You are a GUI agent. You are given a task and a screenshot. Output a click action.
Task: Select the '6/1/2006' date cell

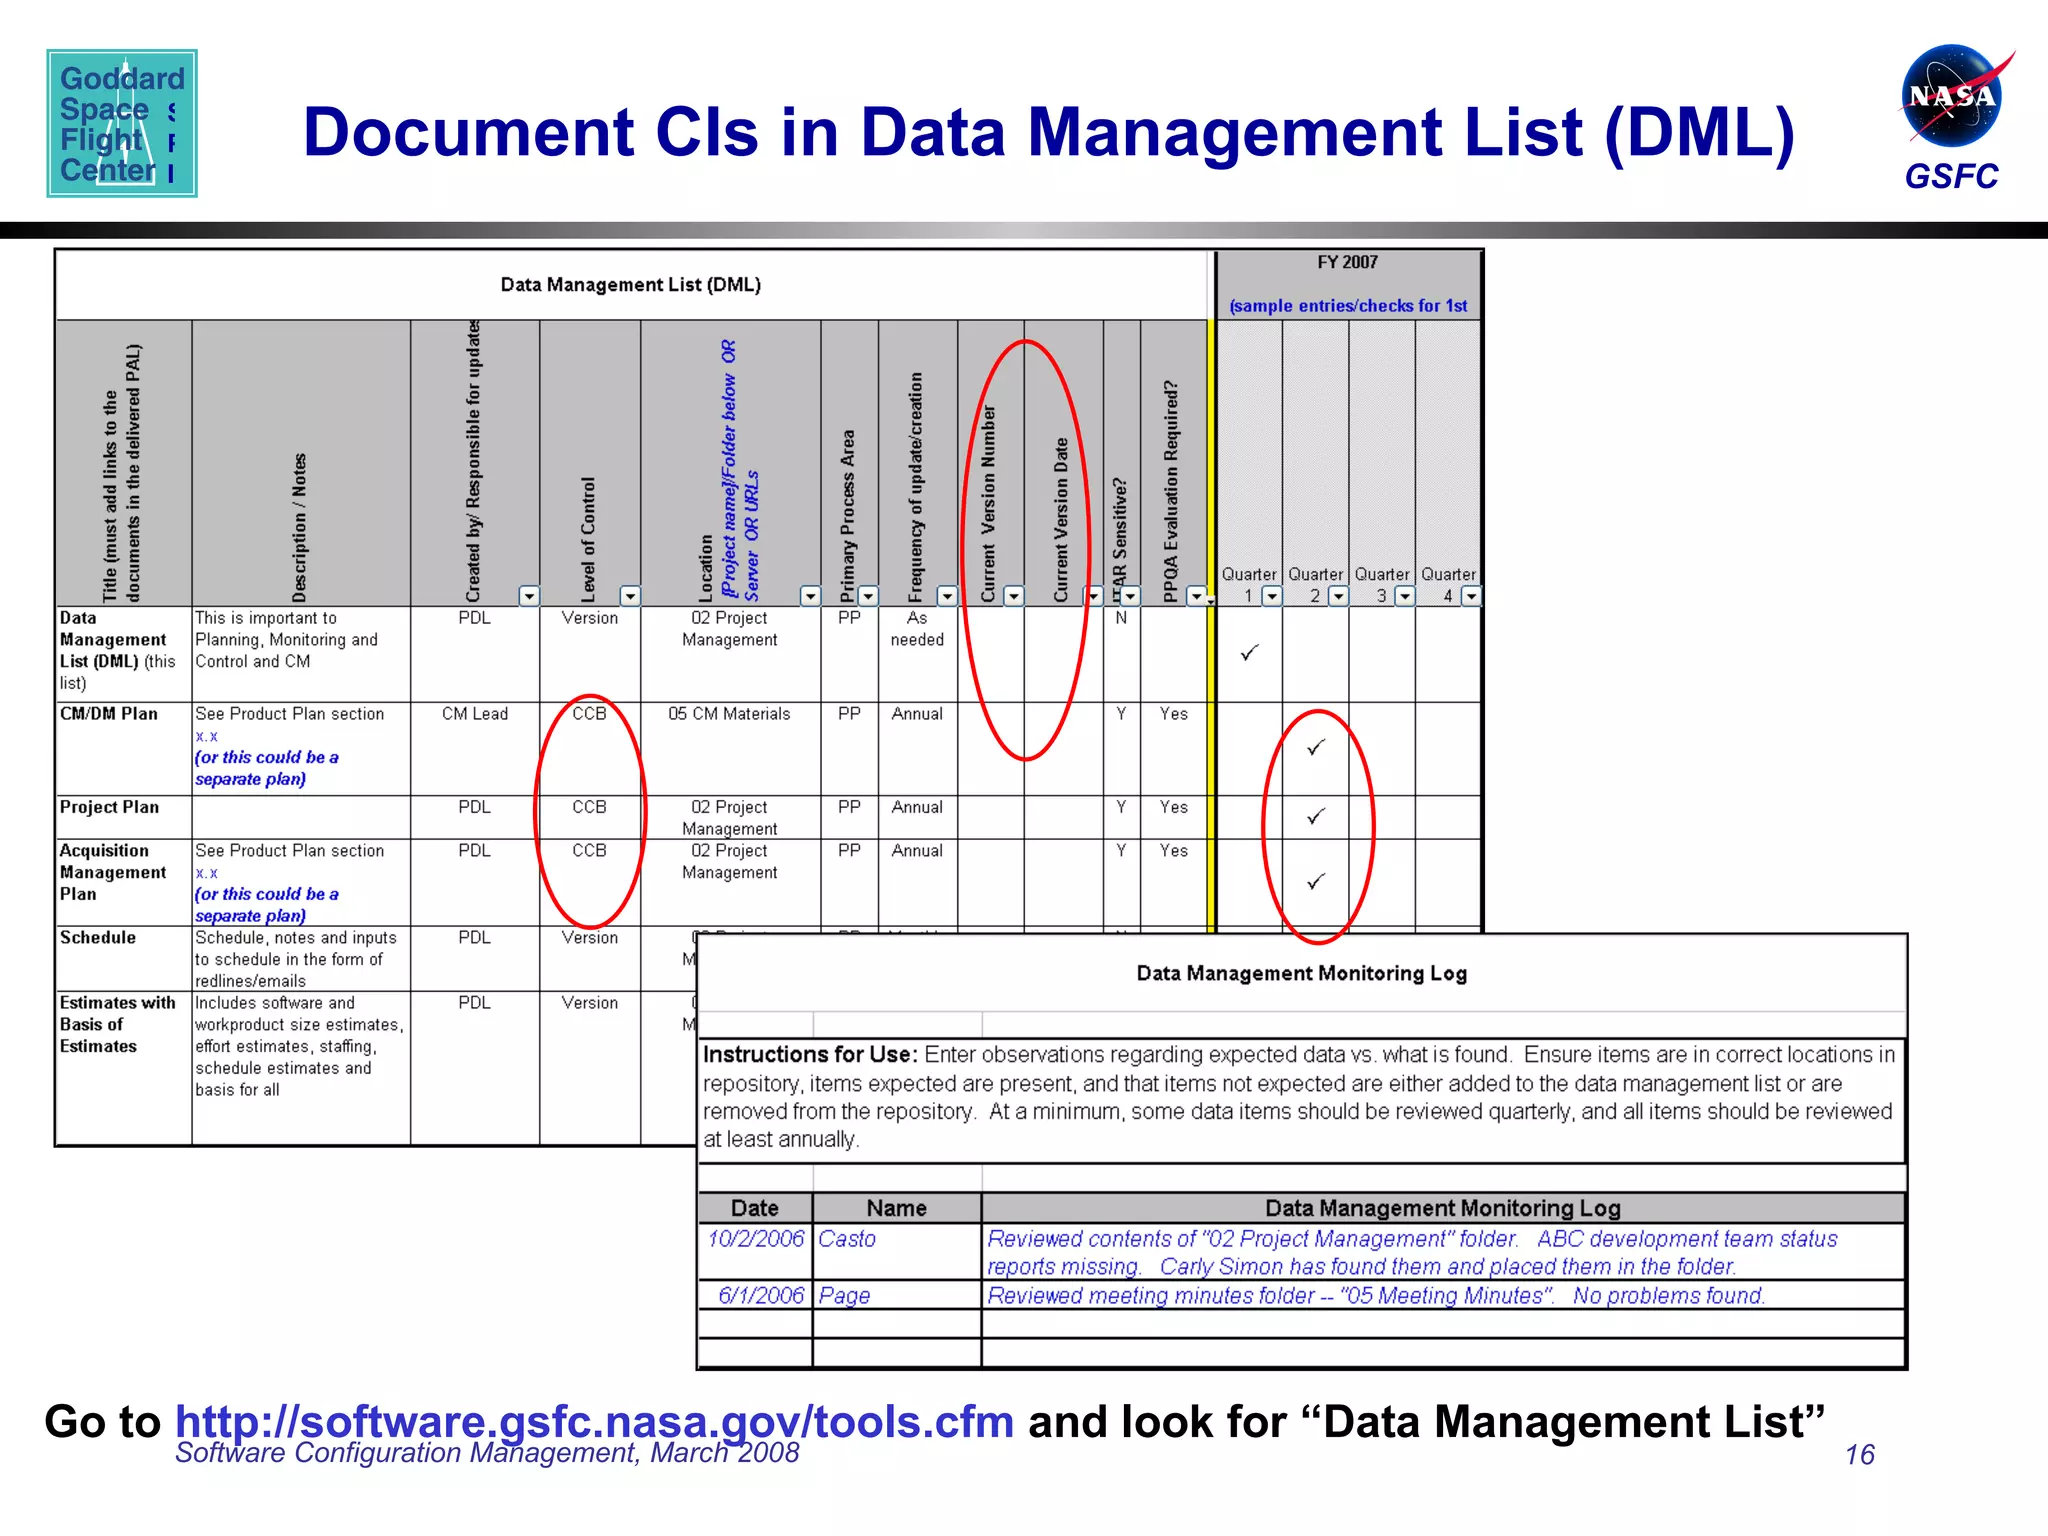point(755,1295)
